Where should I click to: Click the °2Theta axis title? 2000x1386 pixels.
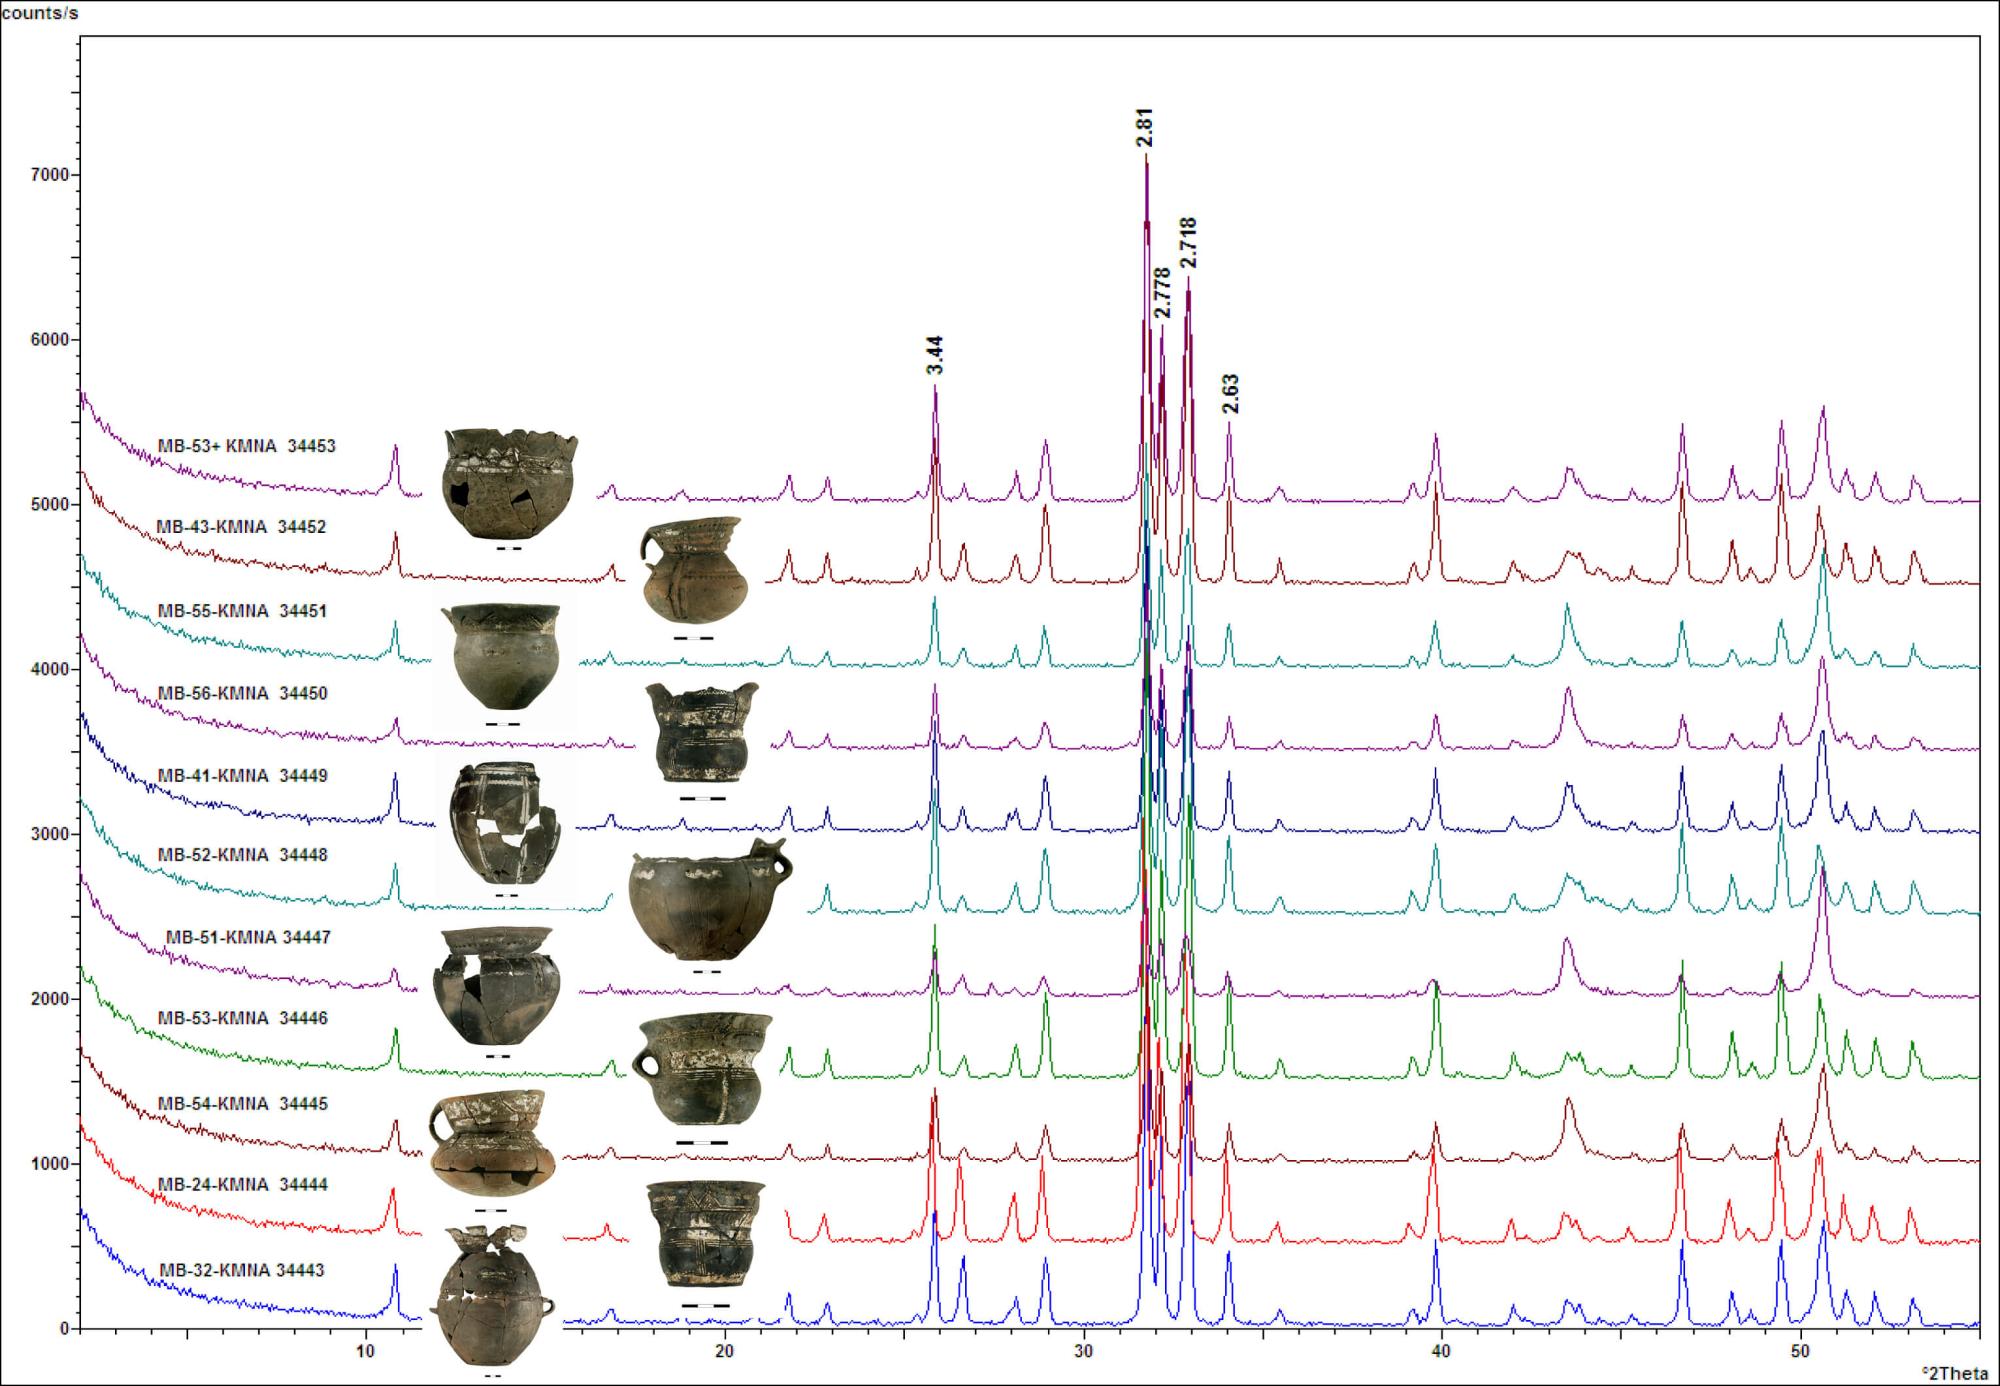1954,1373
